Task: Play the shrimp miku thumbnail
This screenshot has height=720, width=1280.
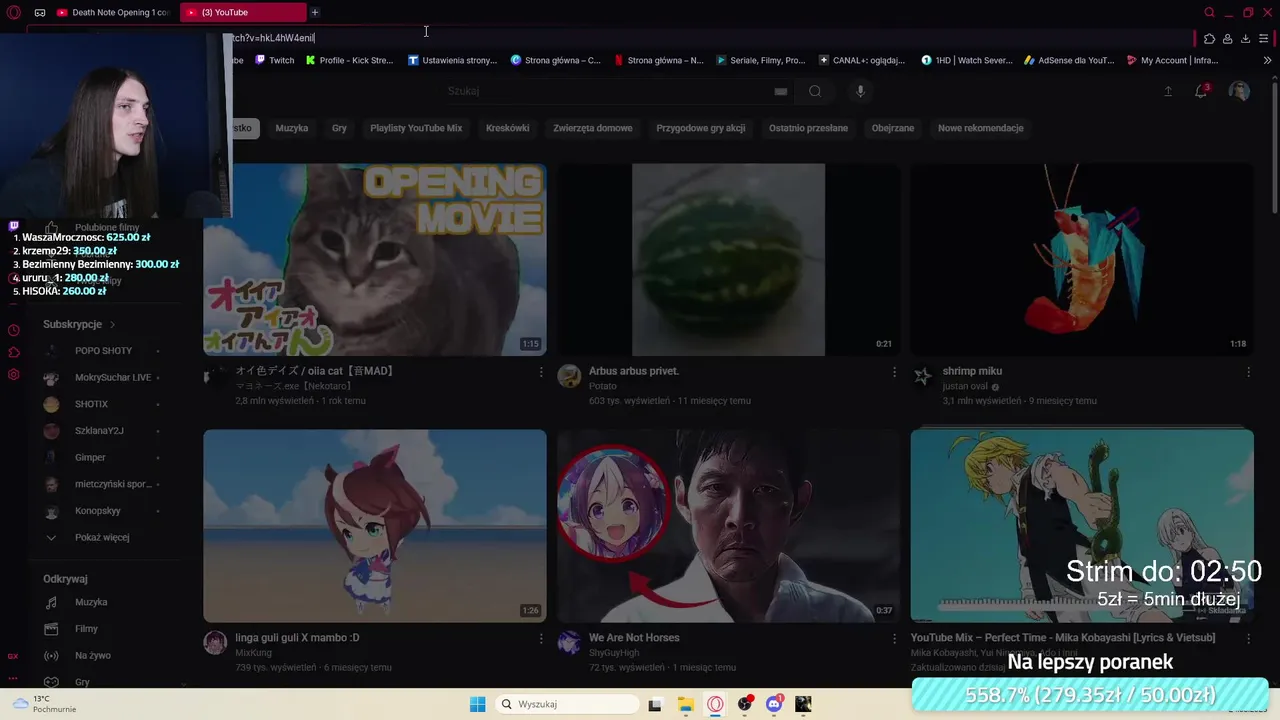Action: (1082, 259)
